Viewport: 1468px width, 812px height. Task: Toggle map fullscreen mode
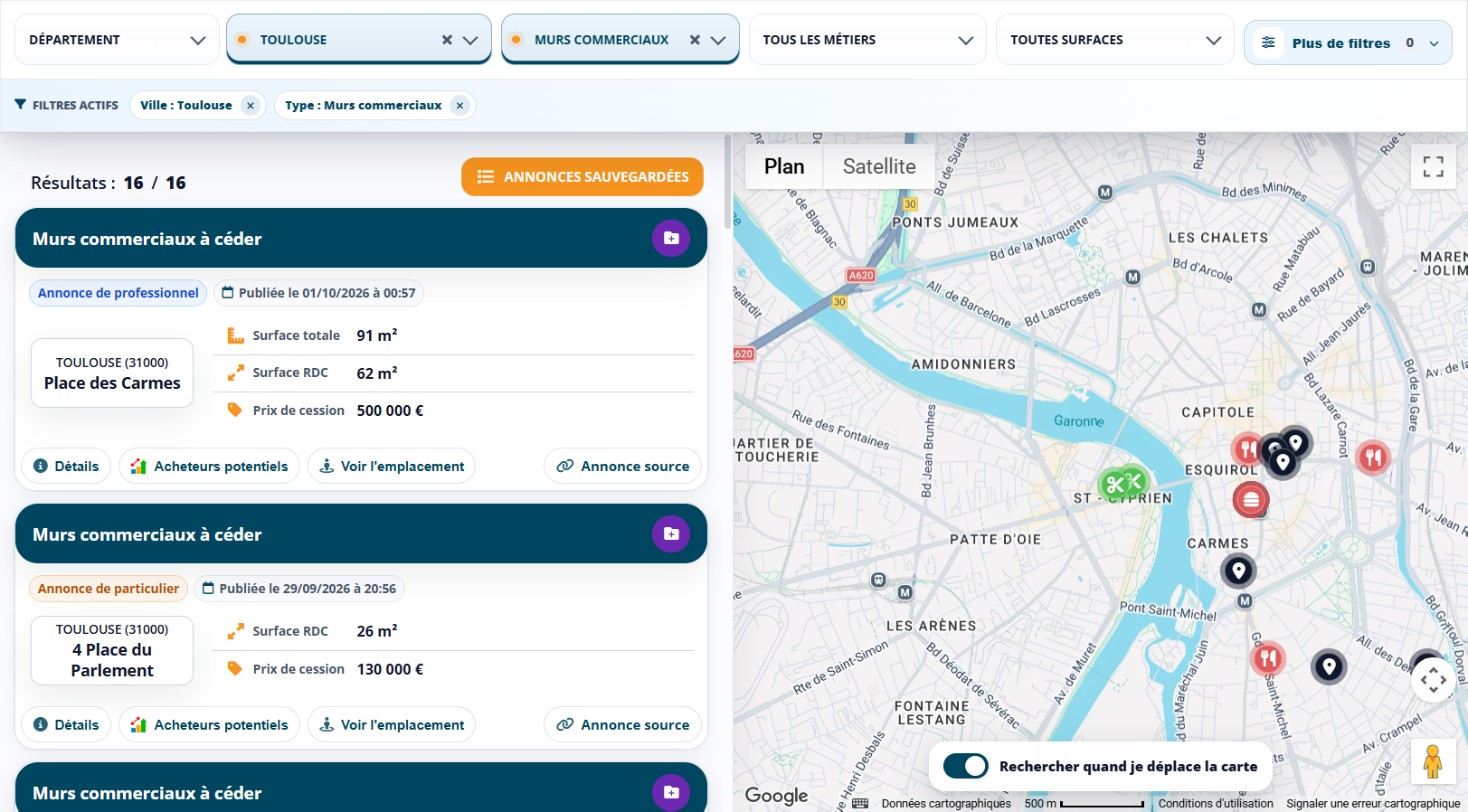[1433, 167]
